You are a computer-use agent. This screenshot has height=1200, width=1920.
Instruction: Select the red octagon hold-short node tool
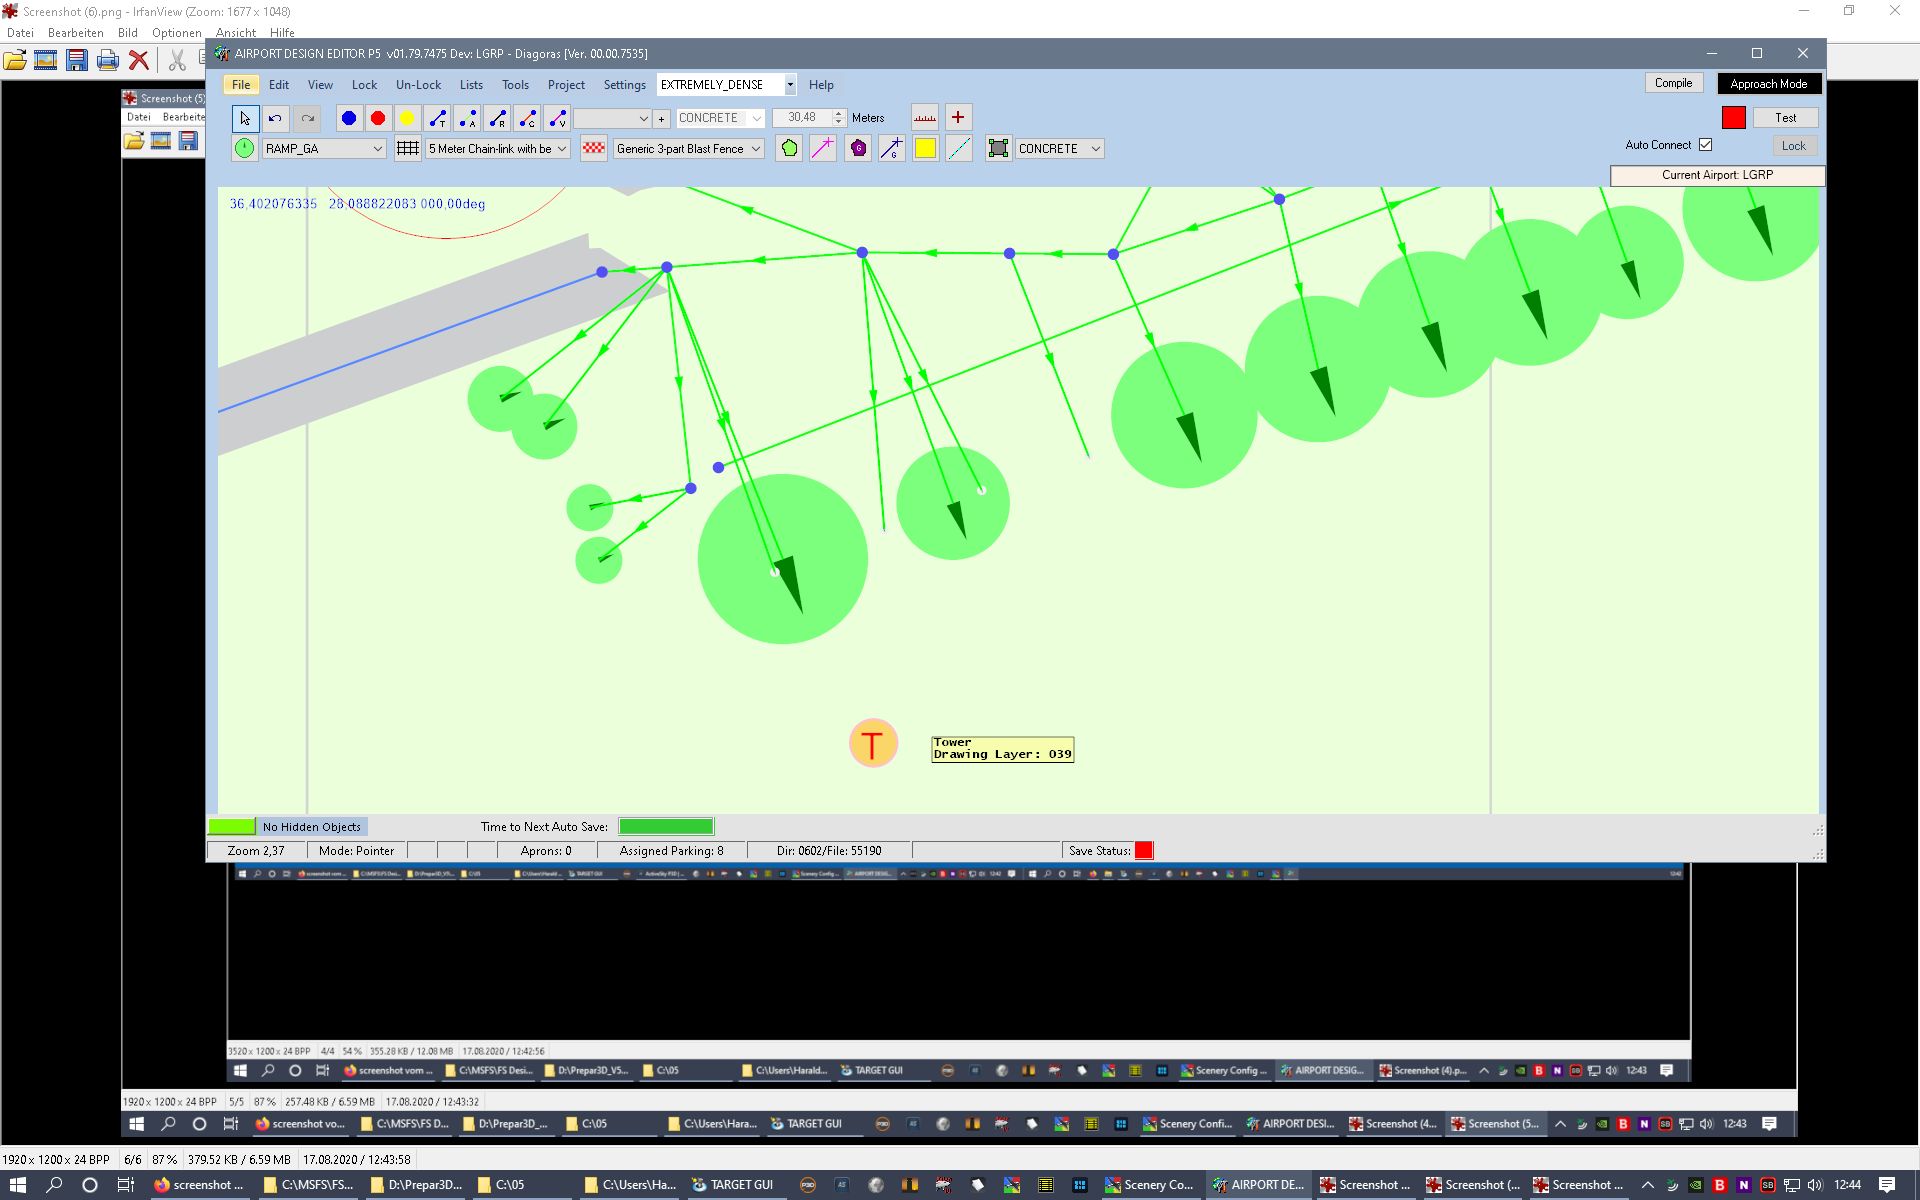pos(378,118)
